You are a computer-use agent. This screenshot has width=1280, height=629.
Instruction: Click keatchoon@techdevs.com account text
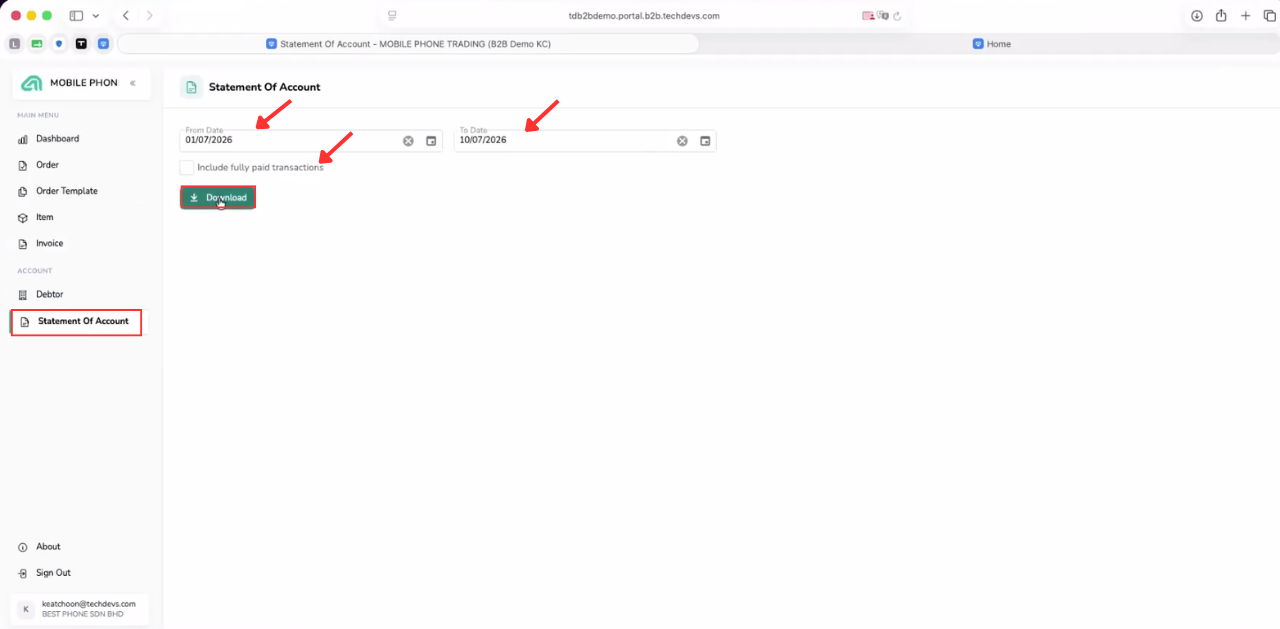coord(88,604)
